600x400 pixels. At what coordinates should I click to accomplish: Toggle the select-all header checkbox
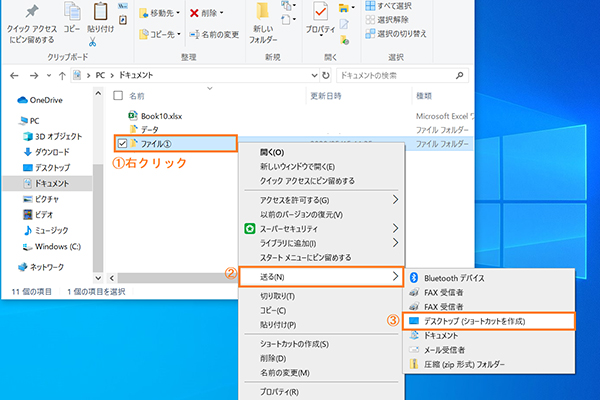click(118, 96)
